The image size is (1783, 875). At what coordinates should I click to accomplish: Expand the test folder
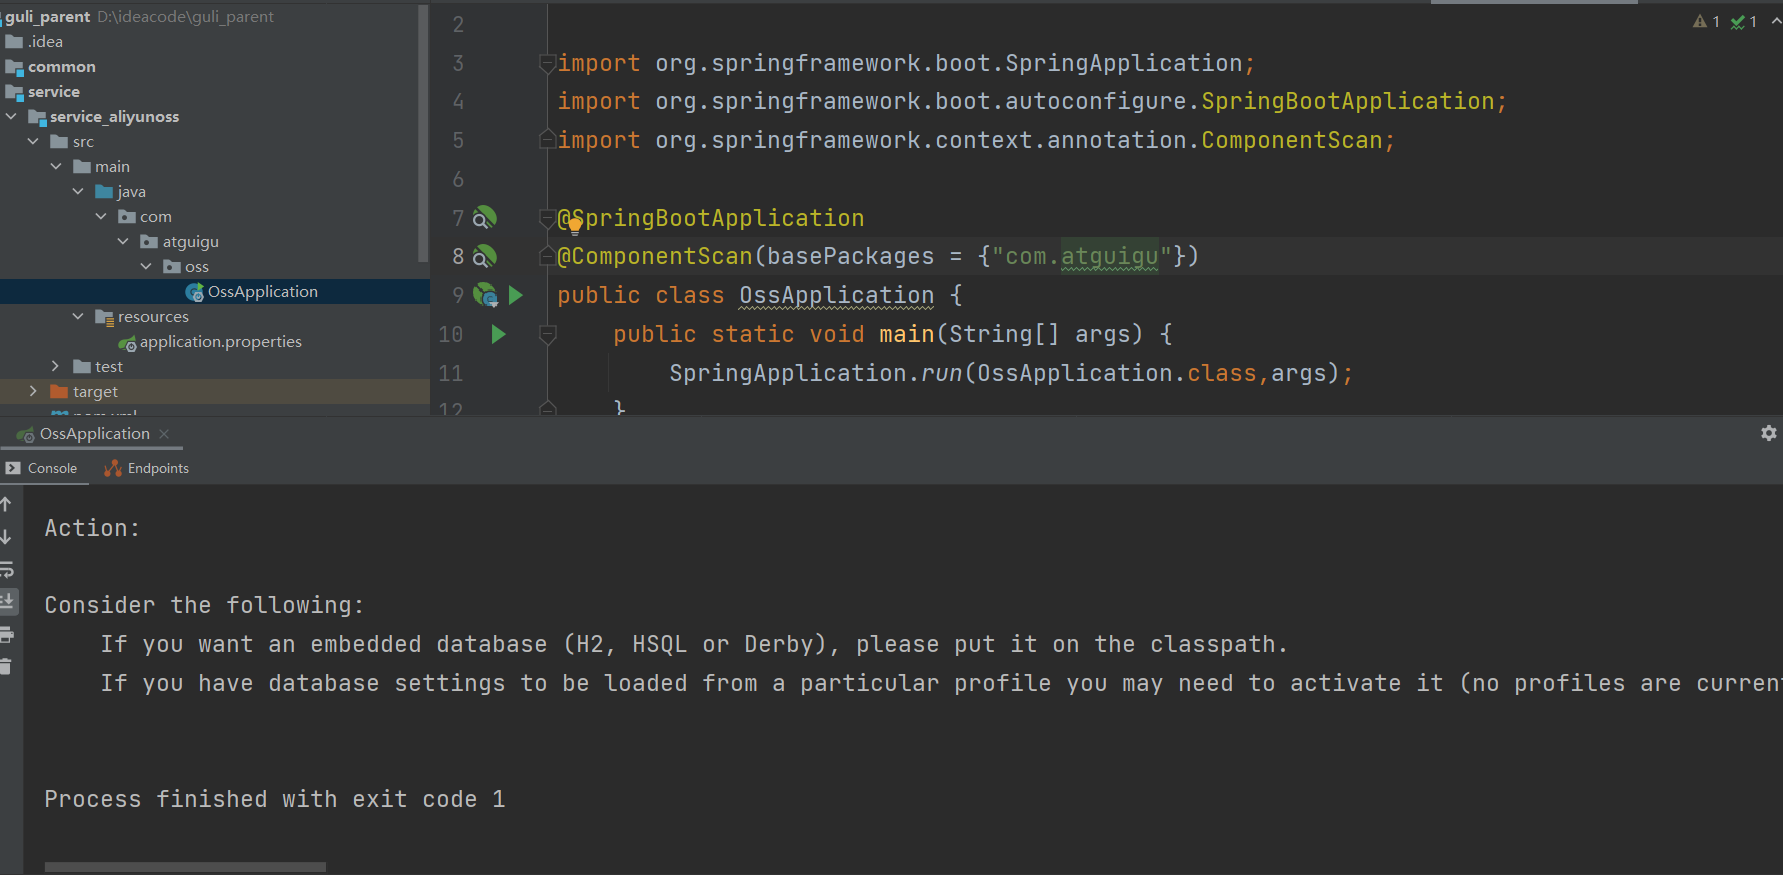[55, 366]
